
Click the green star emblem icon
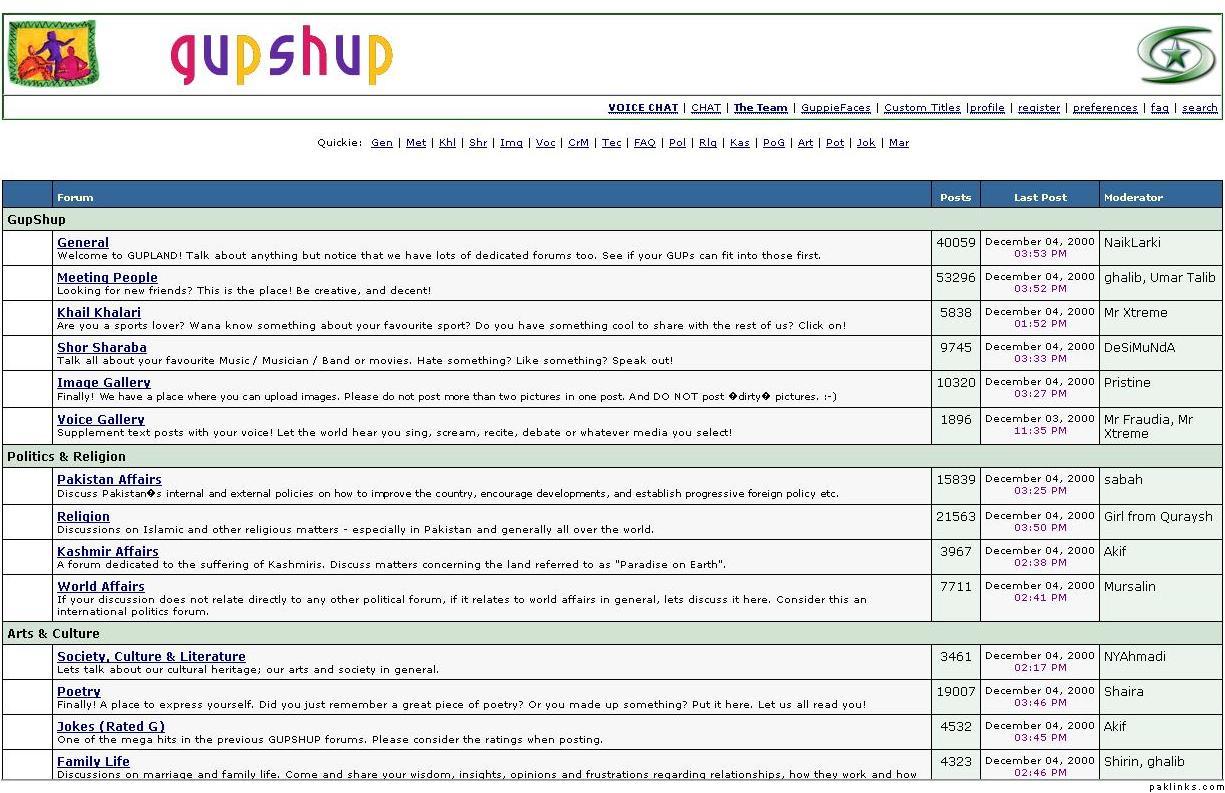point(1176,55)
